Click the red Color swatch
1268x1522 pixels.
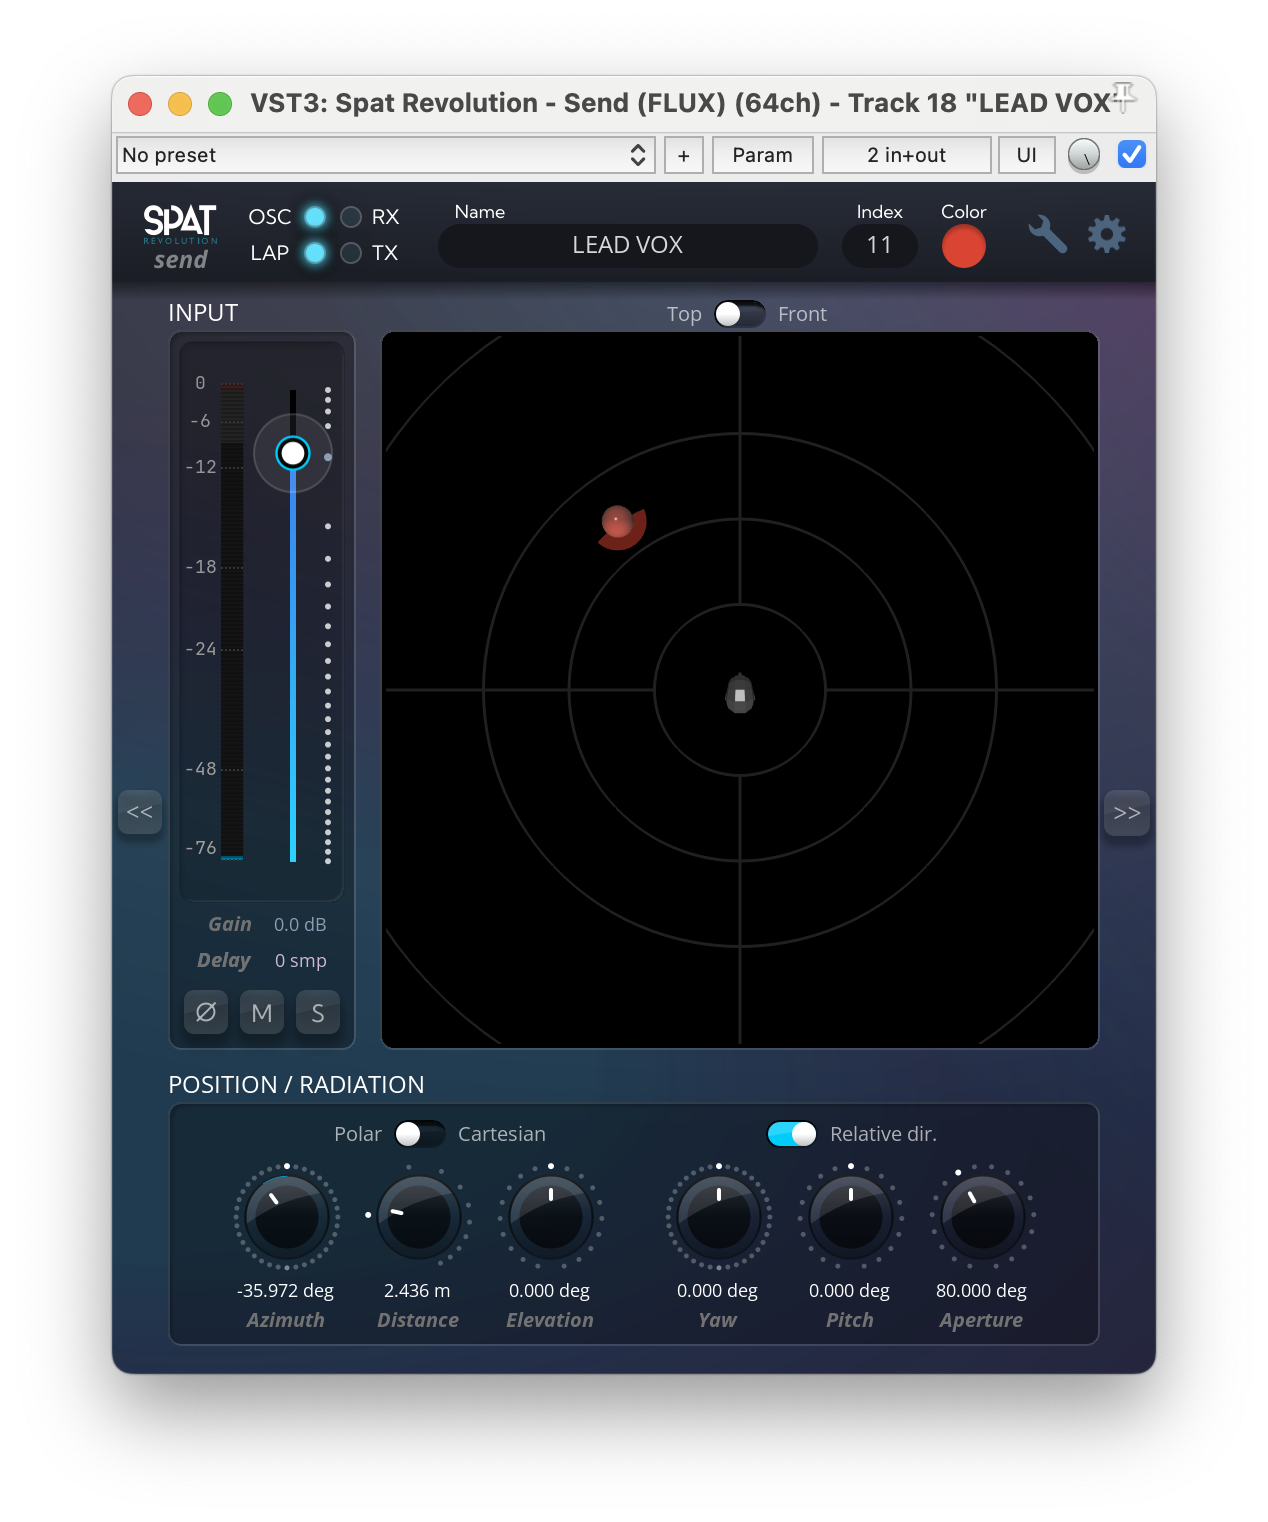(x=963, y=246)
